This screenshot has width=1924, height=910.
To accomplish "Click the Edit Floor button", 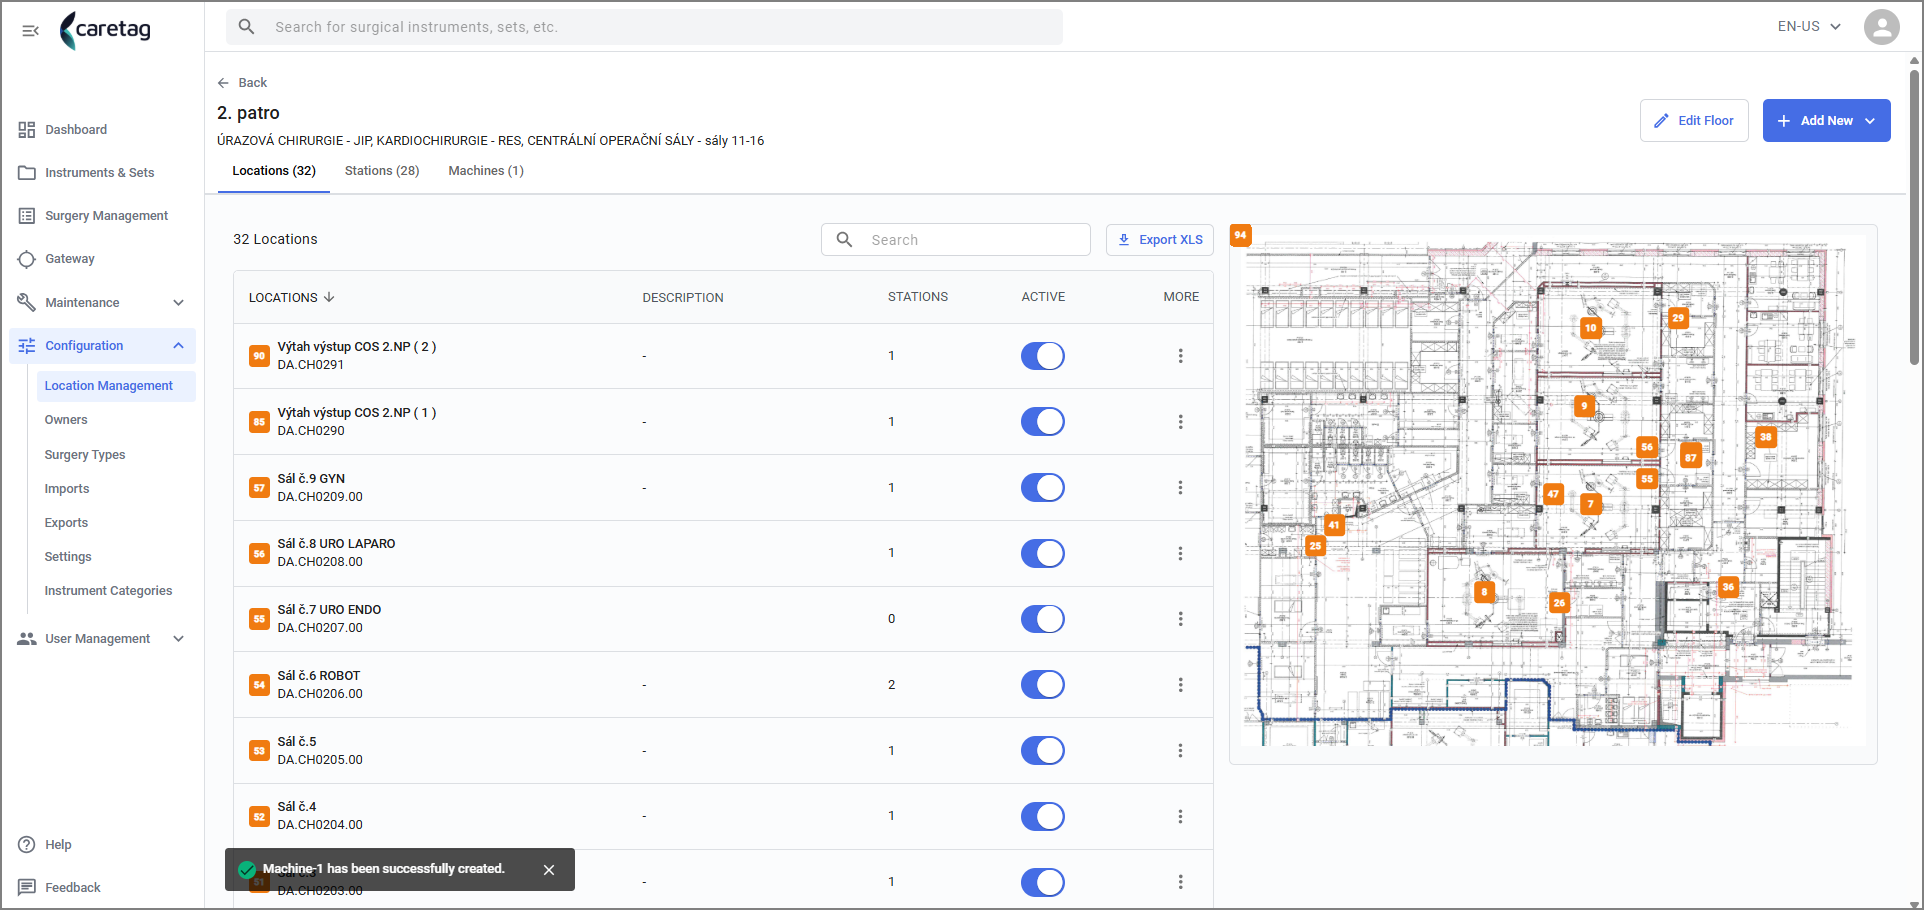I will pyautogui.click(x=1694, y=121).
